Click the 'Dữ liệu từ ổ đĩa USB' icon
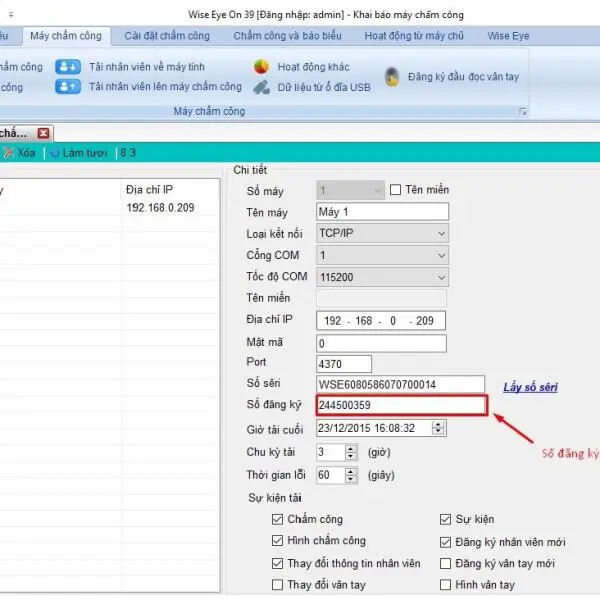 (x=261, y=87)
